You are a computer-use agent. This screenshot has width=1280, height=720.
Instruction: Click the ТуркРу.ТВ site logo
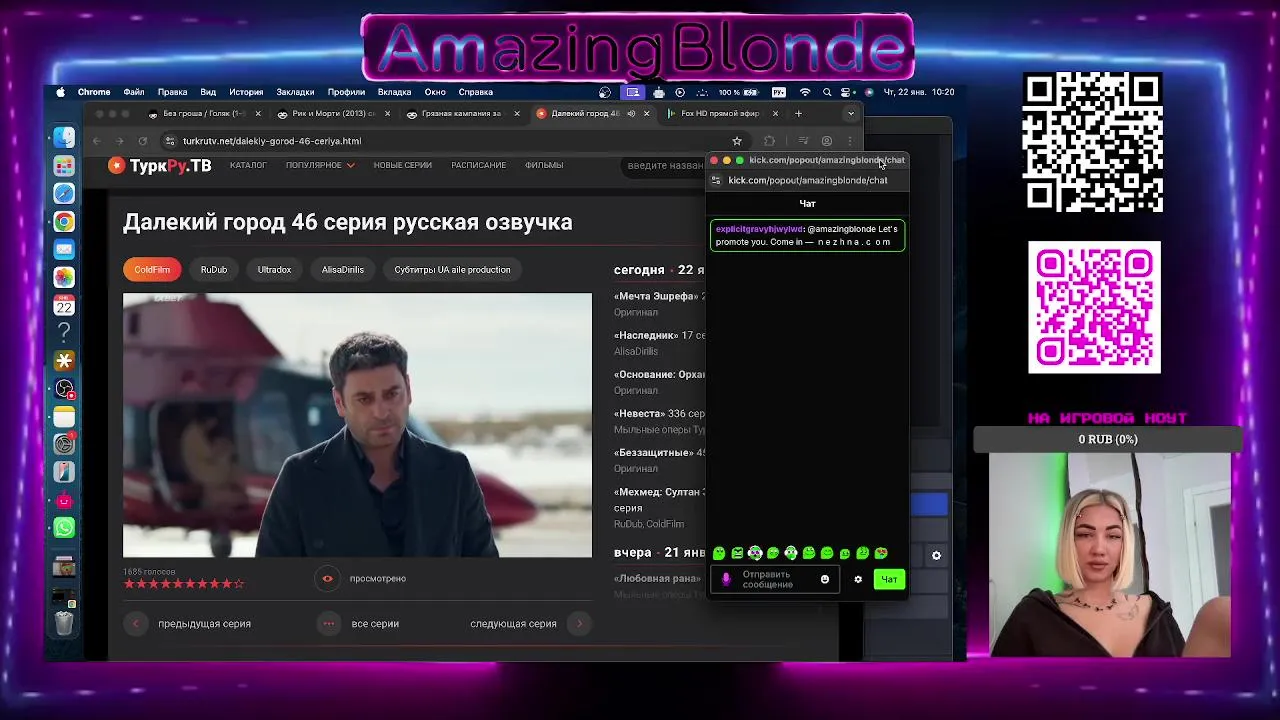tap(160, 166)
